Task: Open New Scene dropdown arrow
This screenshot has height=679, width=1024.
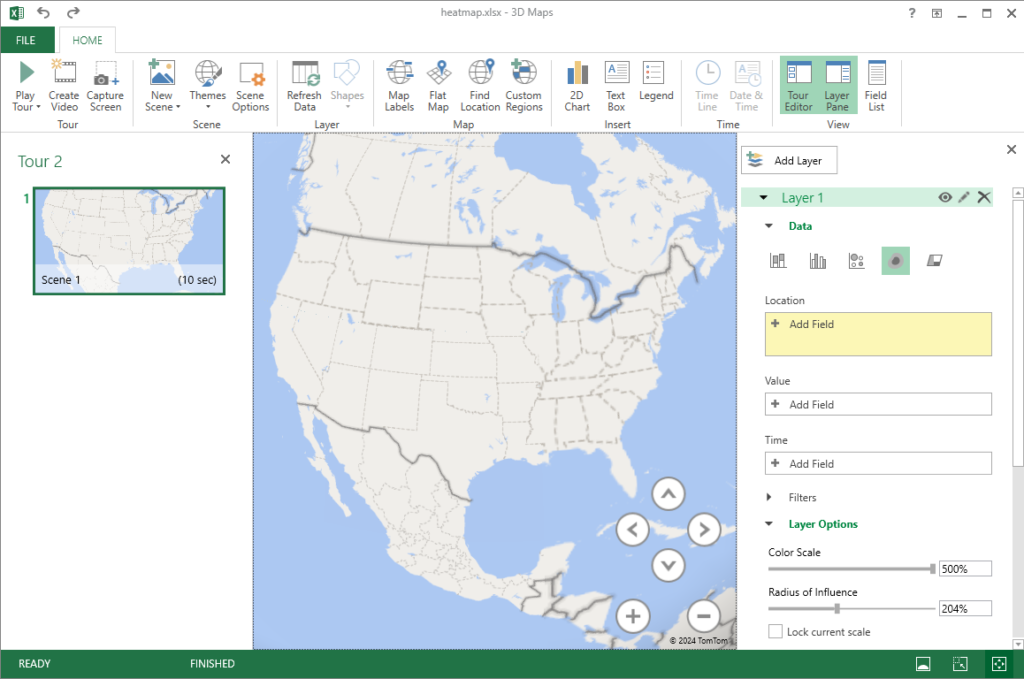Action: point(178,107)
